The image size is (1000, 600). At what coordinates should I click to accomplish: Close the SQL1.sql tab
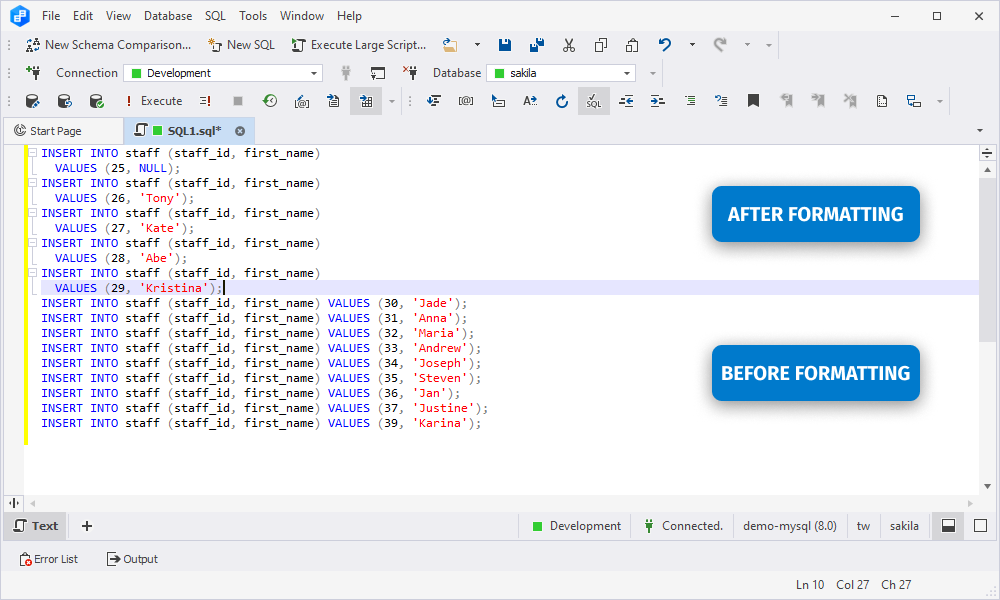tap(240, 131)
